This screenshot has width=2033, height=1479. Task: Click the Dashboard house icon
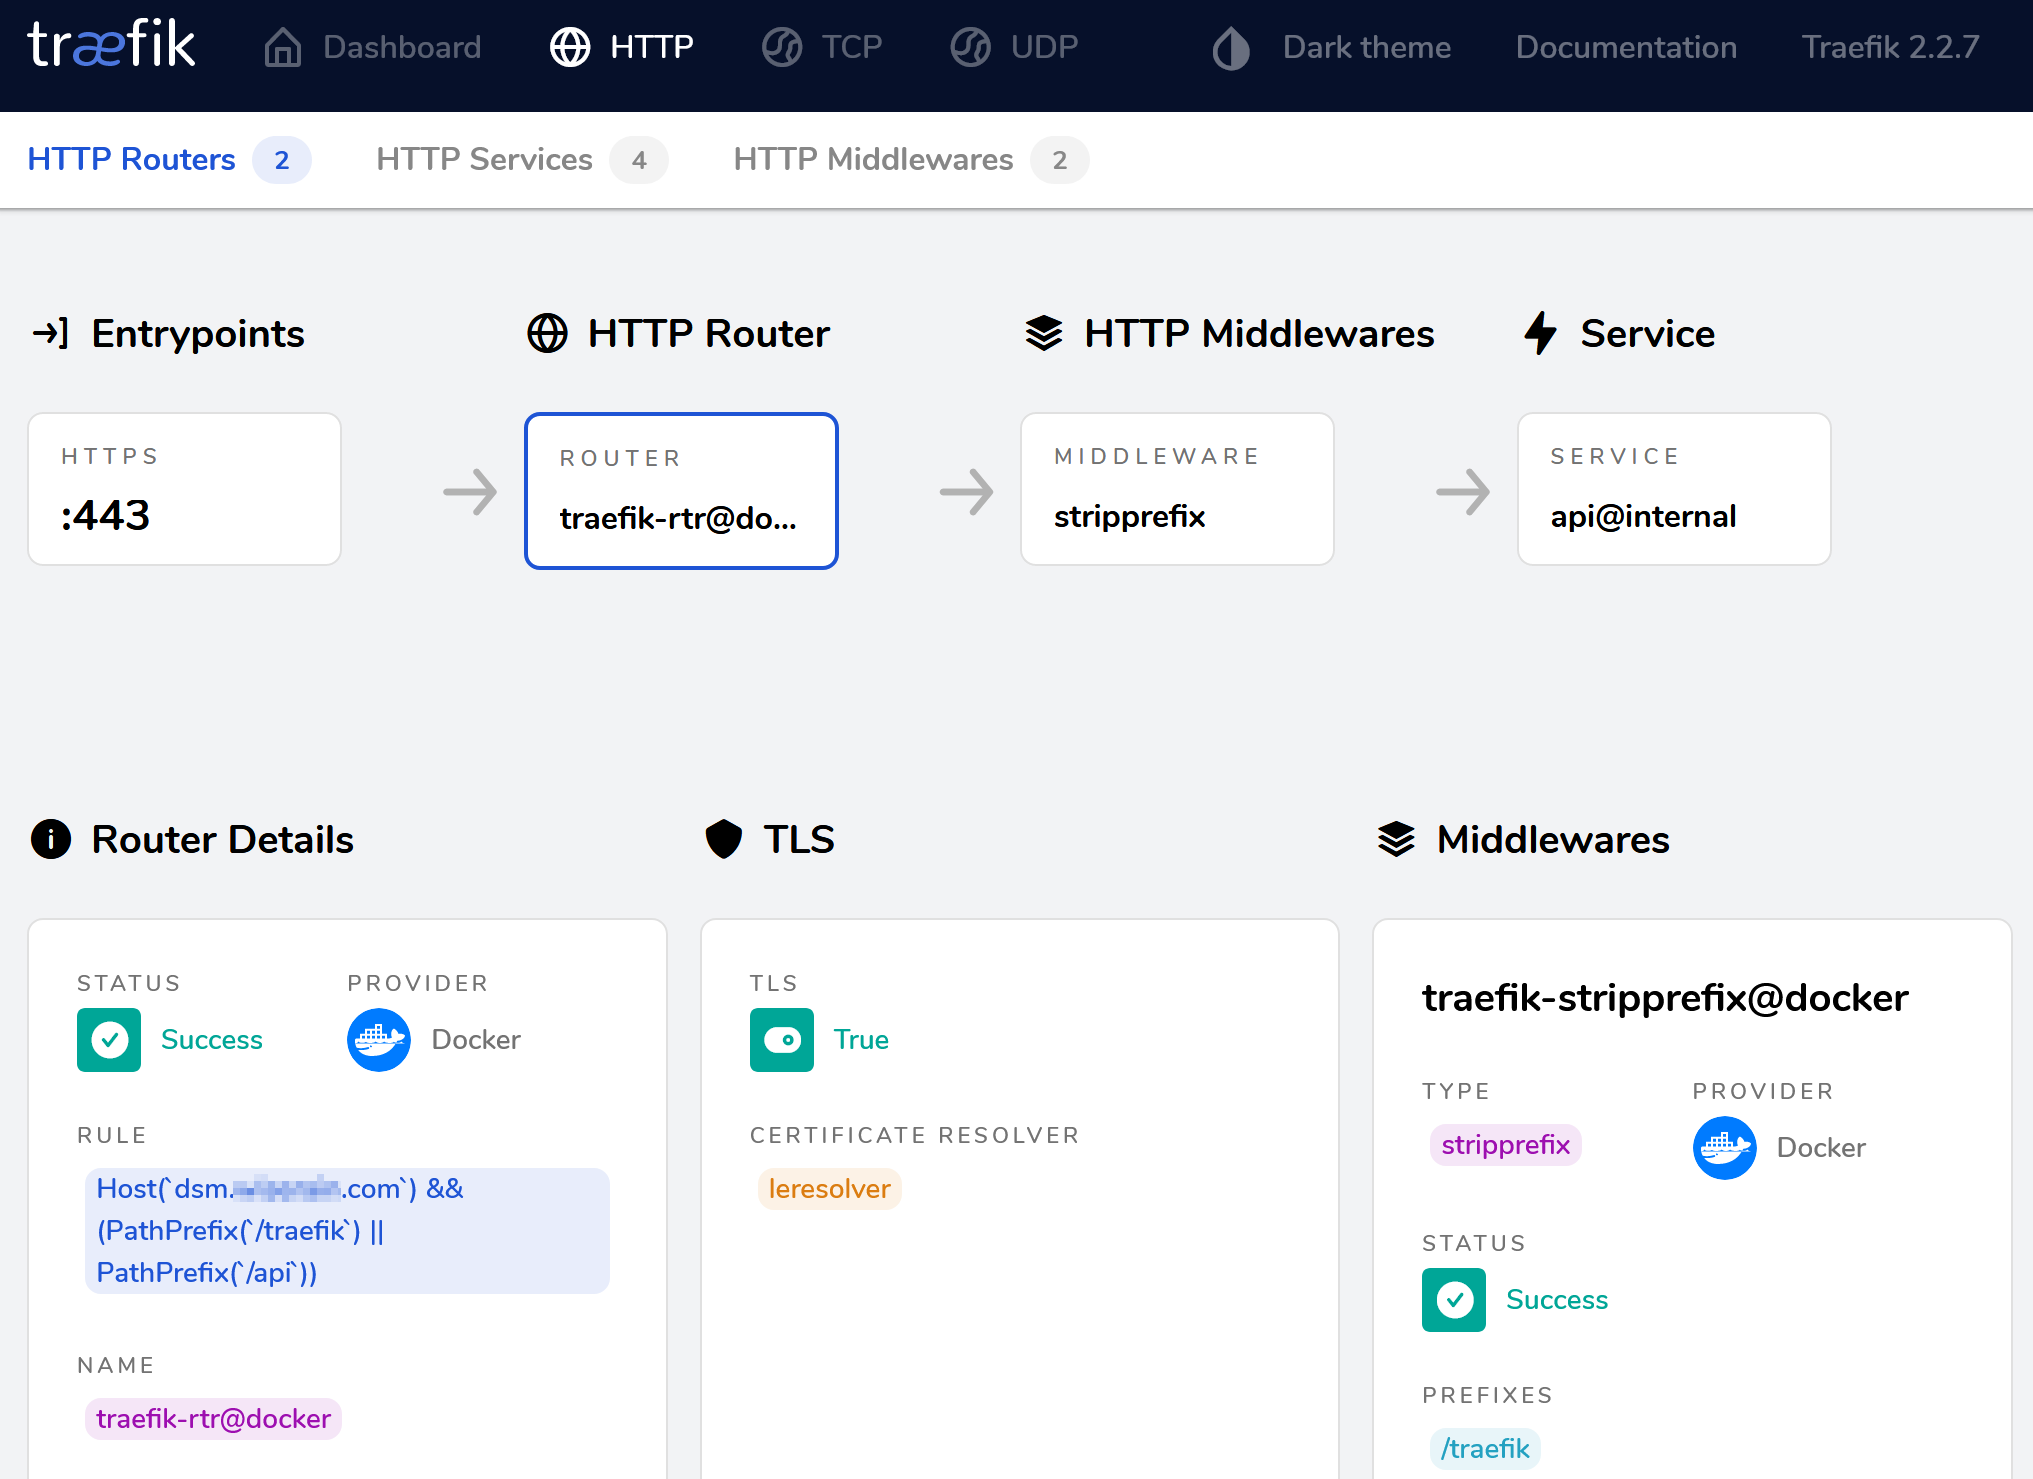click(282, 47)
